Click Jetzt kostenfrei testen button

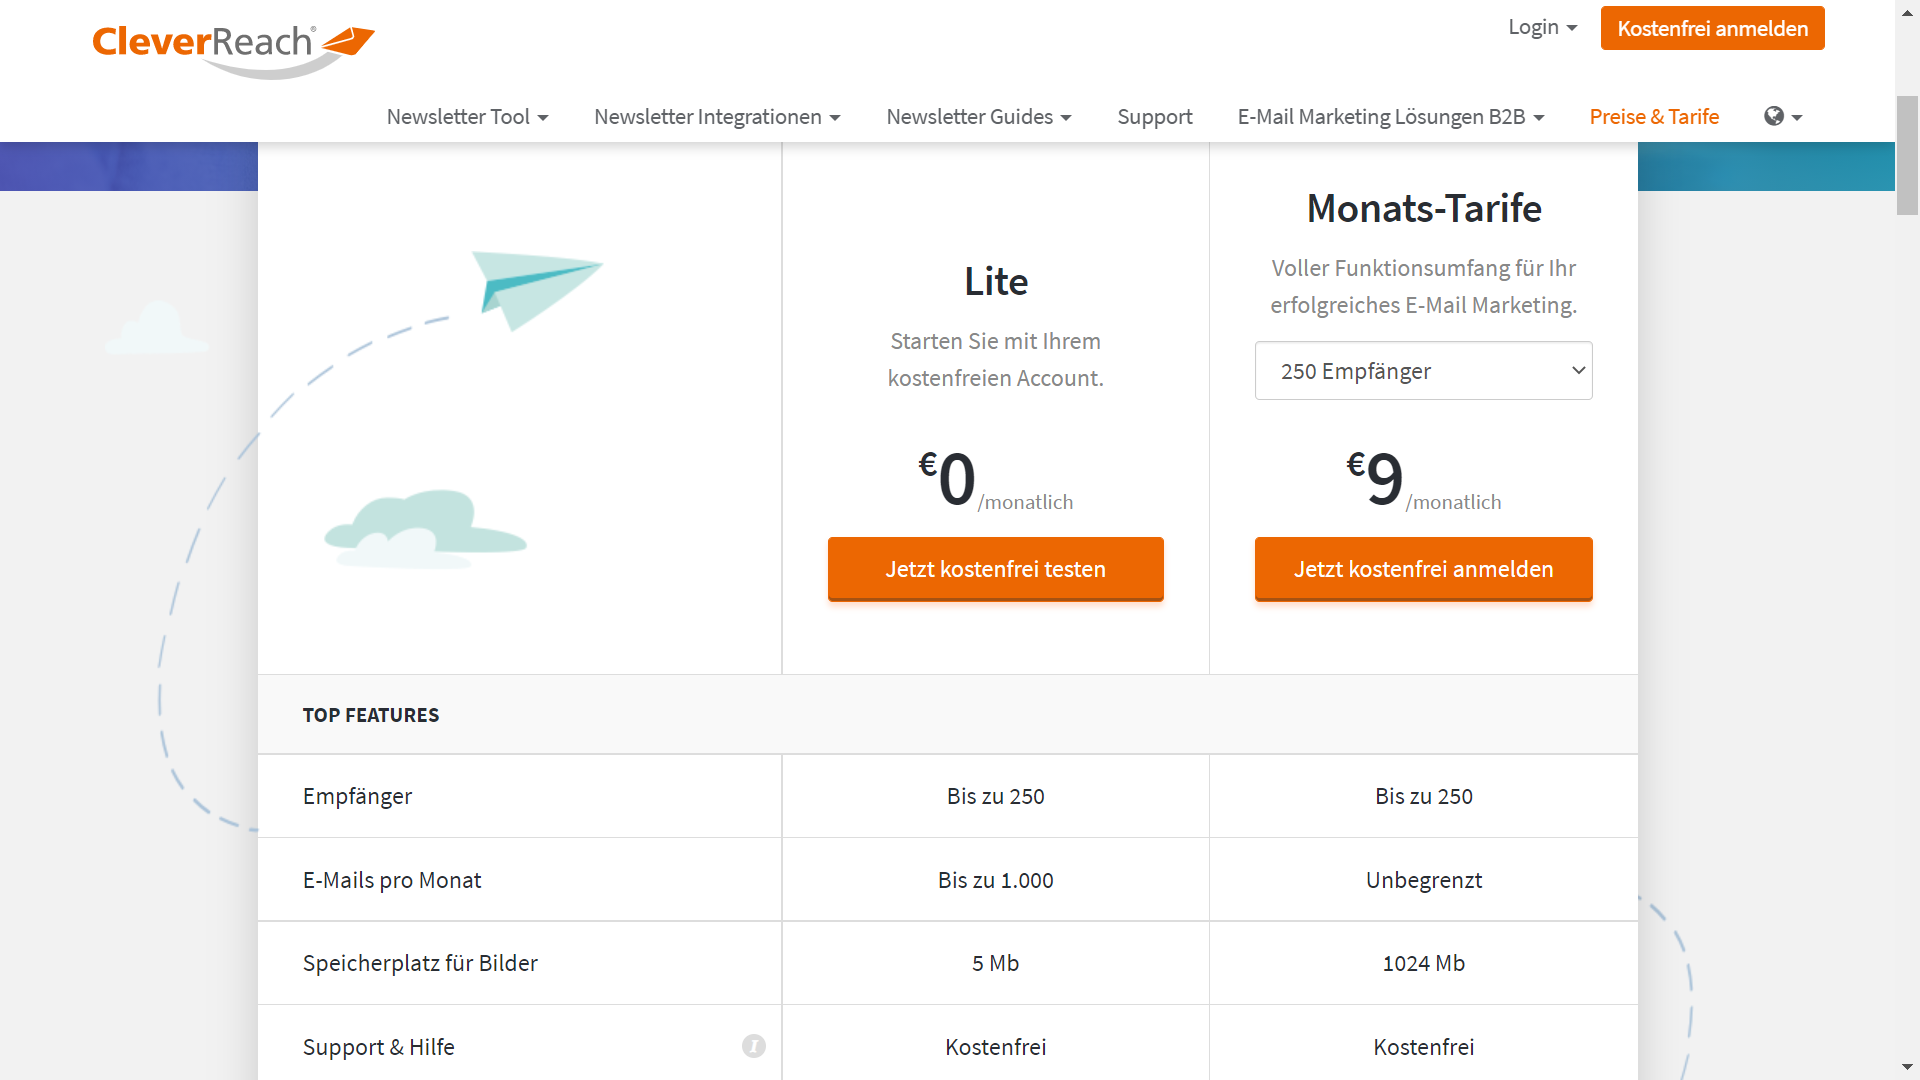(x=995, y=569)
